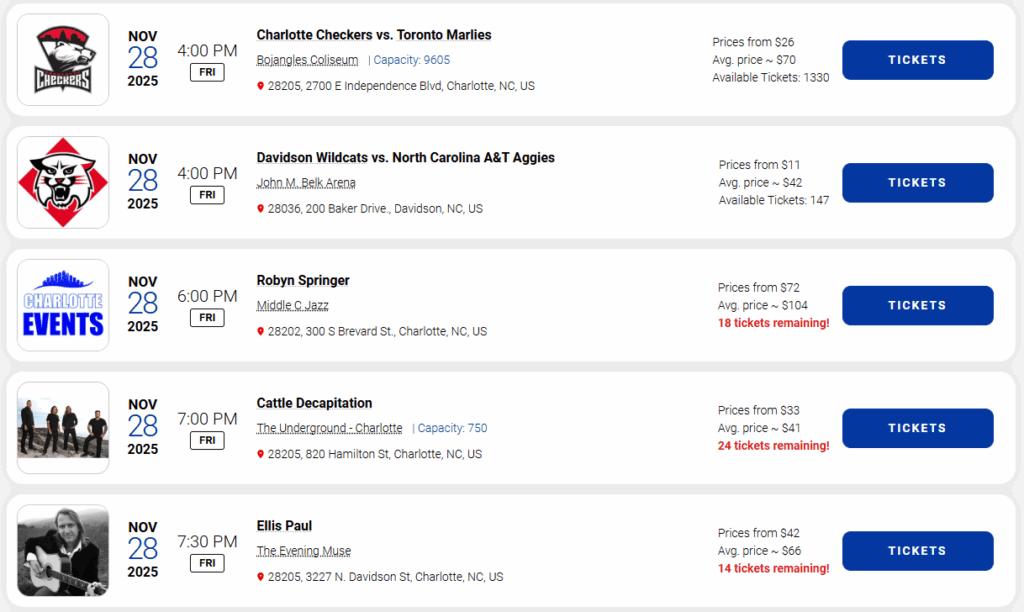Select TICKETS for the Ellis Paul show
Viewport: 1024px width, 612px height.
917,551
